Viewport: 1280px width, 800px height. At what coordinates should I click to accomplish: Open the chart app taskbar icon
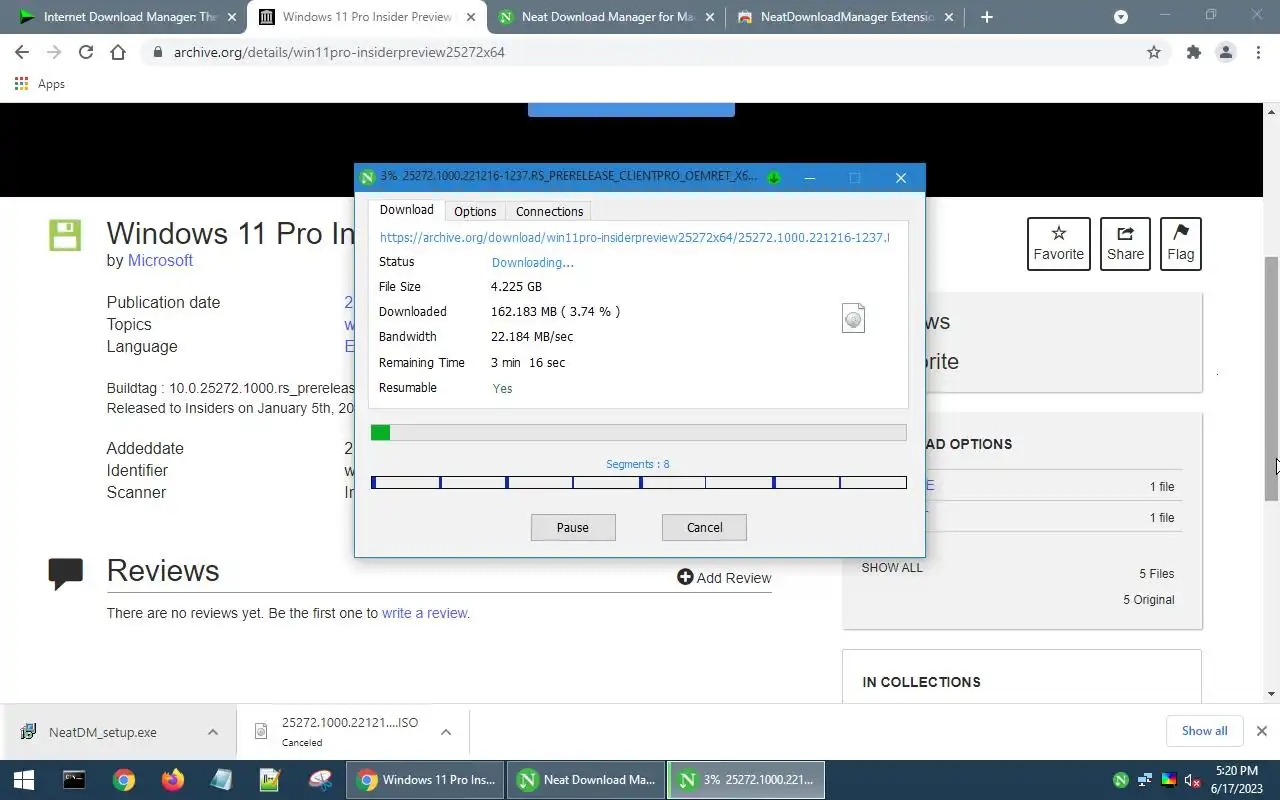point(270,780)
